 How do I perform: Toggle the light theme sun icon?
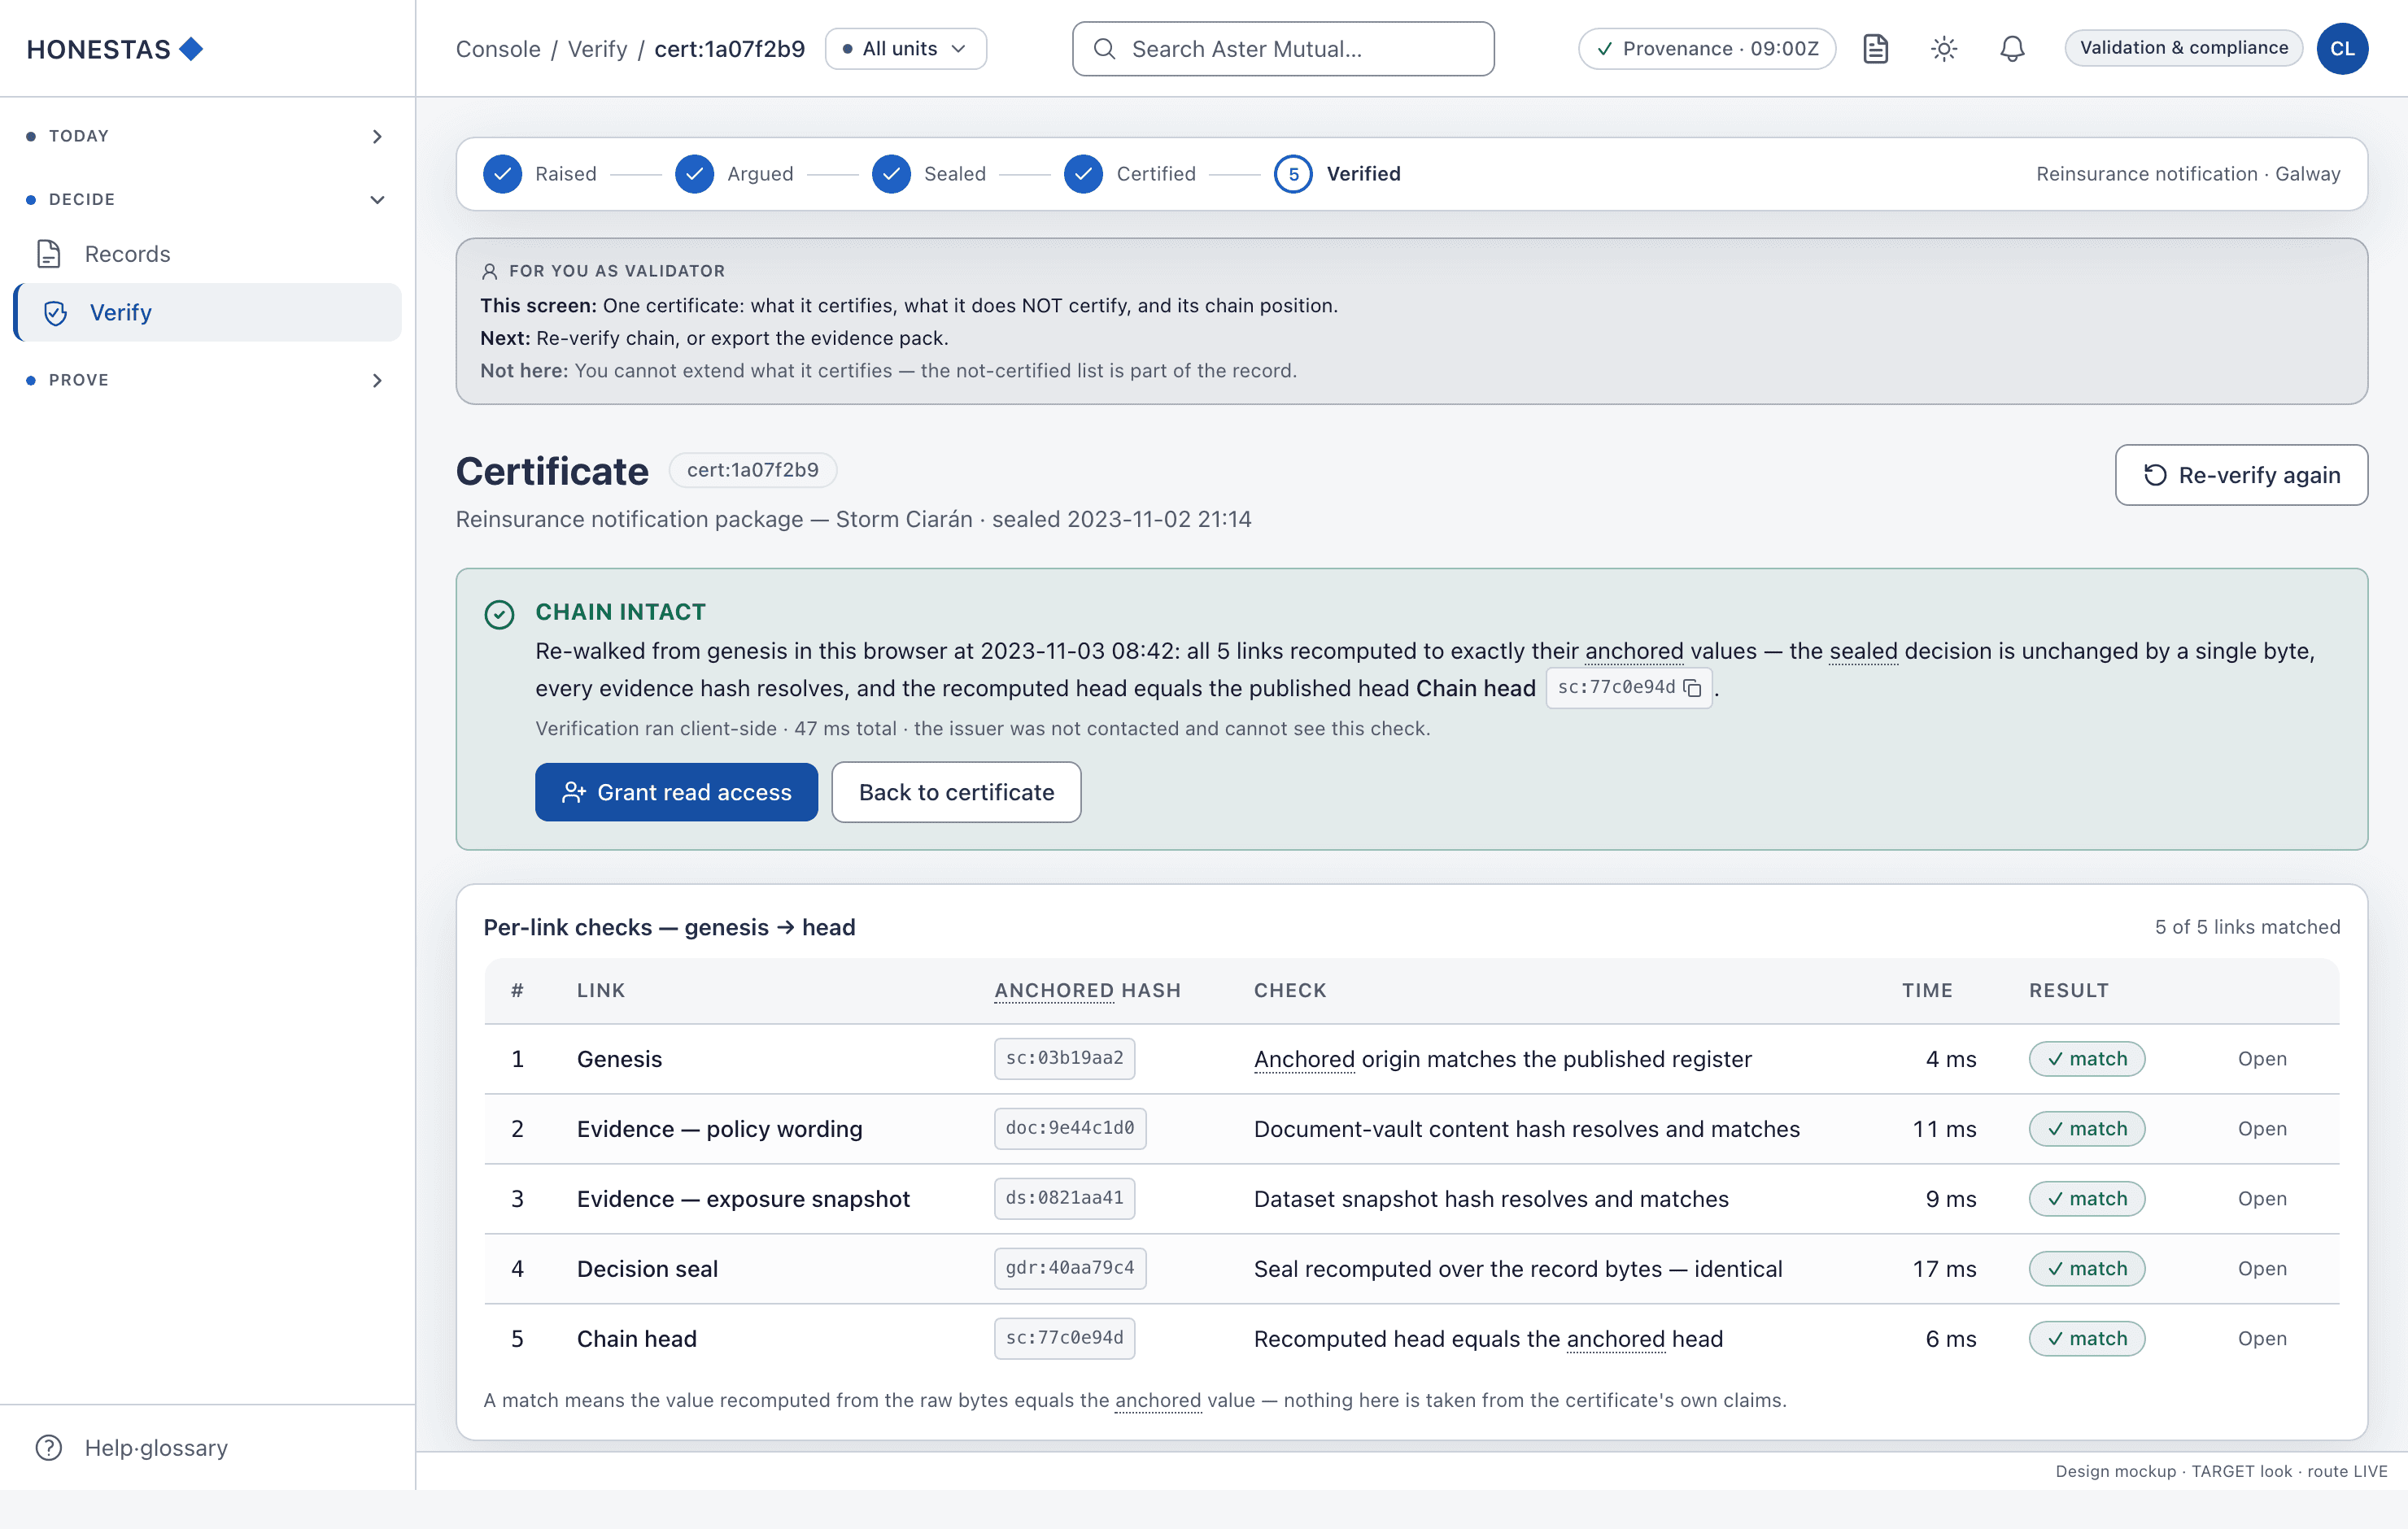(1943, 48)
